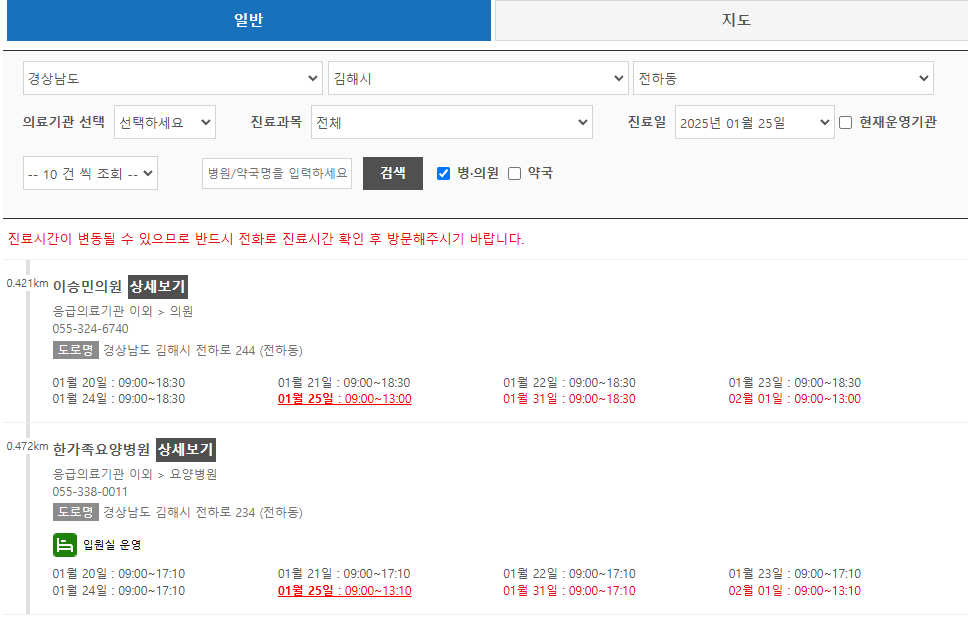The width and height of the screenshot is (968, 619).
Task: Click the 이승민의원 clinic name
Action: pyautogui.click(x=87, y=286)
